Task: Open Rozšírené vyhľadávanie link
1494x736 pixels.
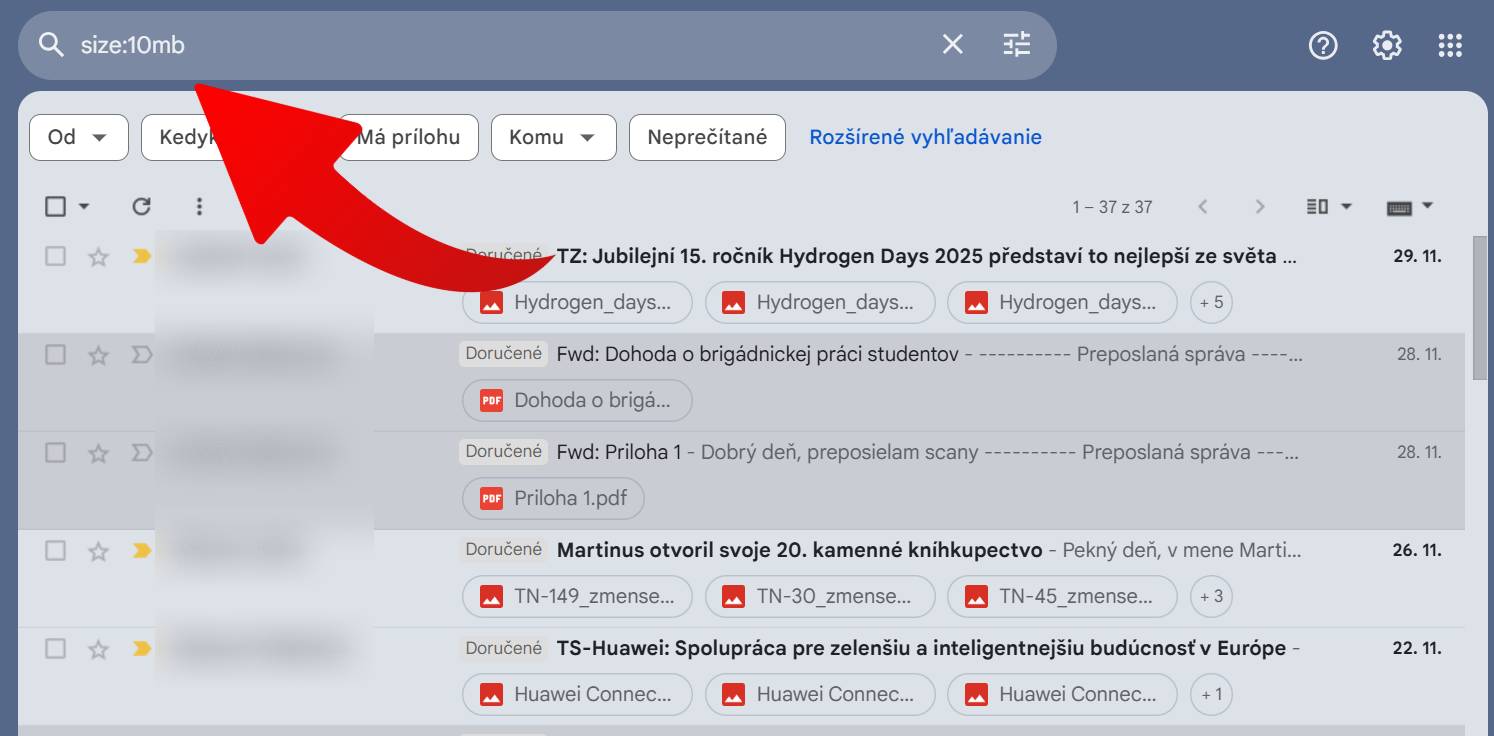Action: (925, 137)
